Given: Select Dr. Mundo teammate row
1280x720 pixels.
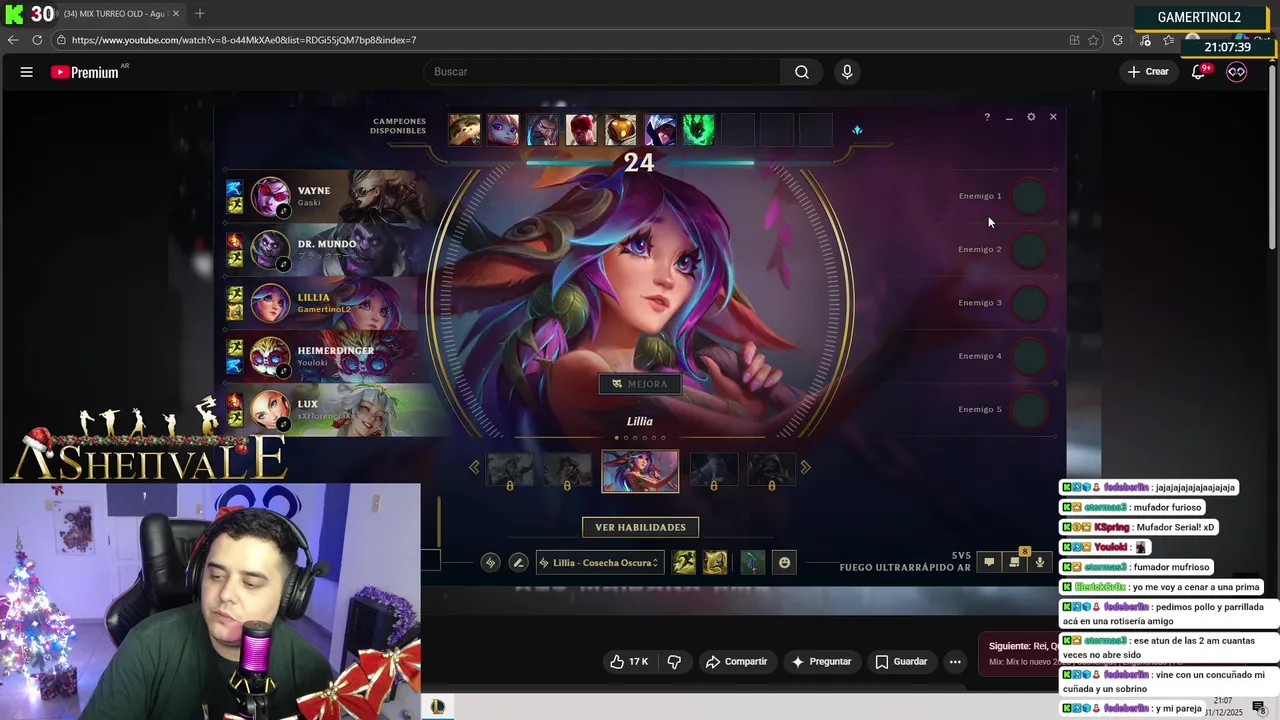Looking at the screenshot, I should tap(327, 250).
